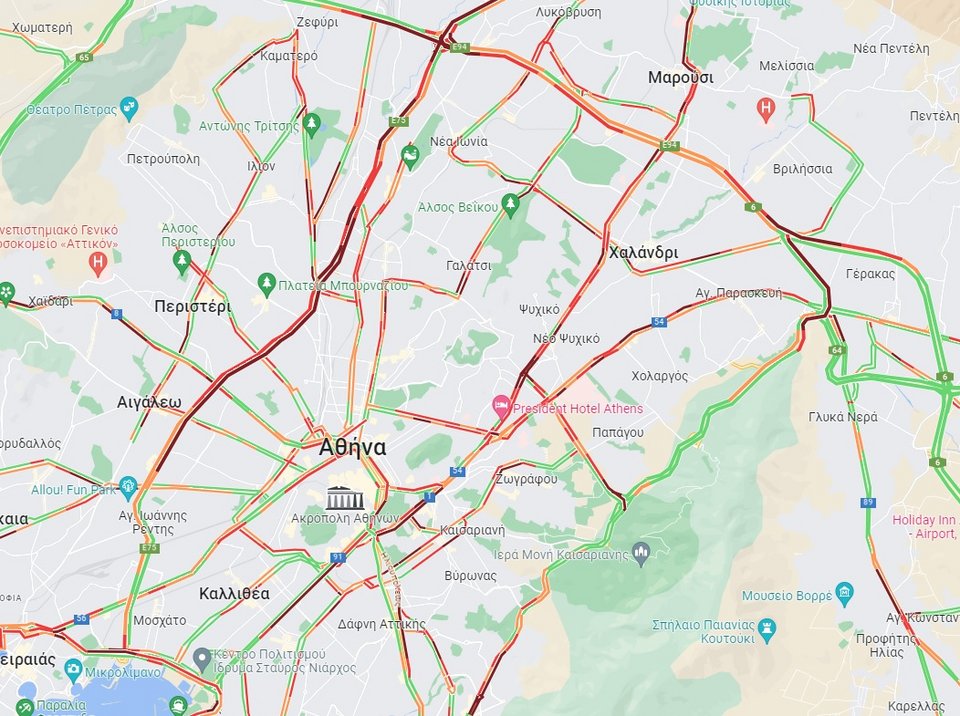960x716 pixels.
Task: Click the Αθήνα city label
Action: pos(352,447)
